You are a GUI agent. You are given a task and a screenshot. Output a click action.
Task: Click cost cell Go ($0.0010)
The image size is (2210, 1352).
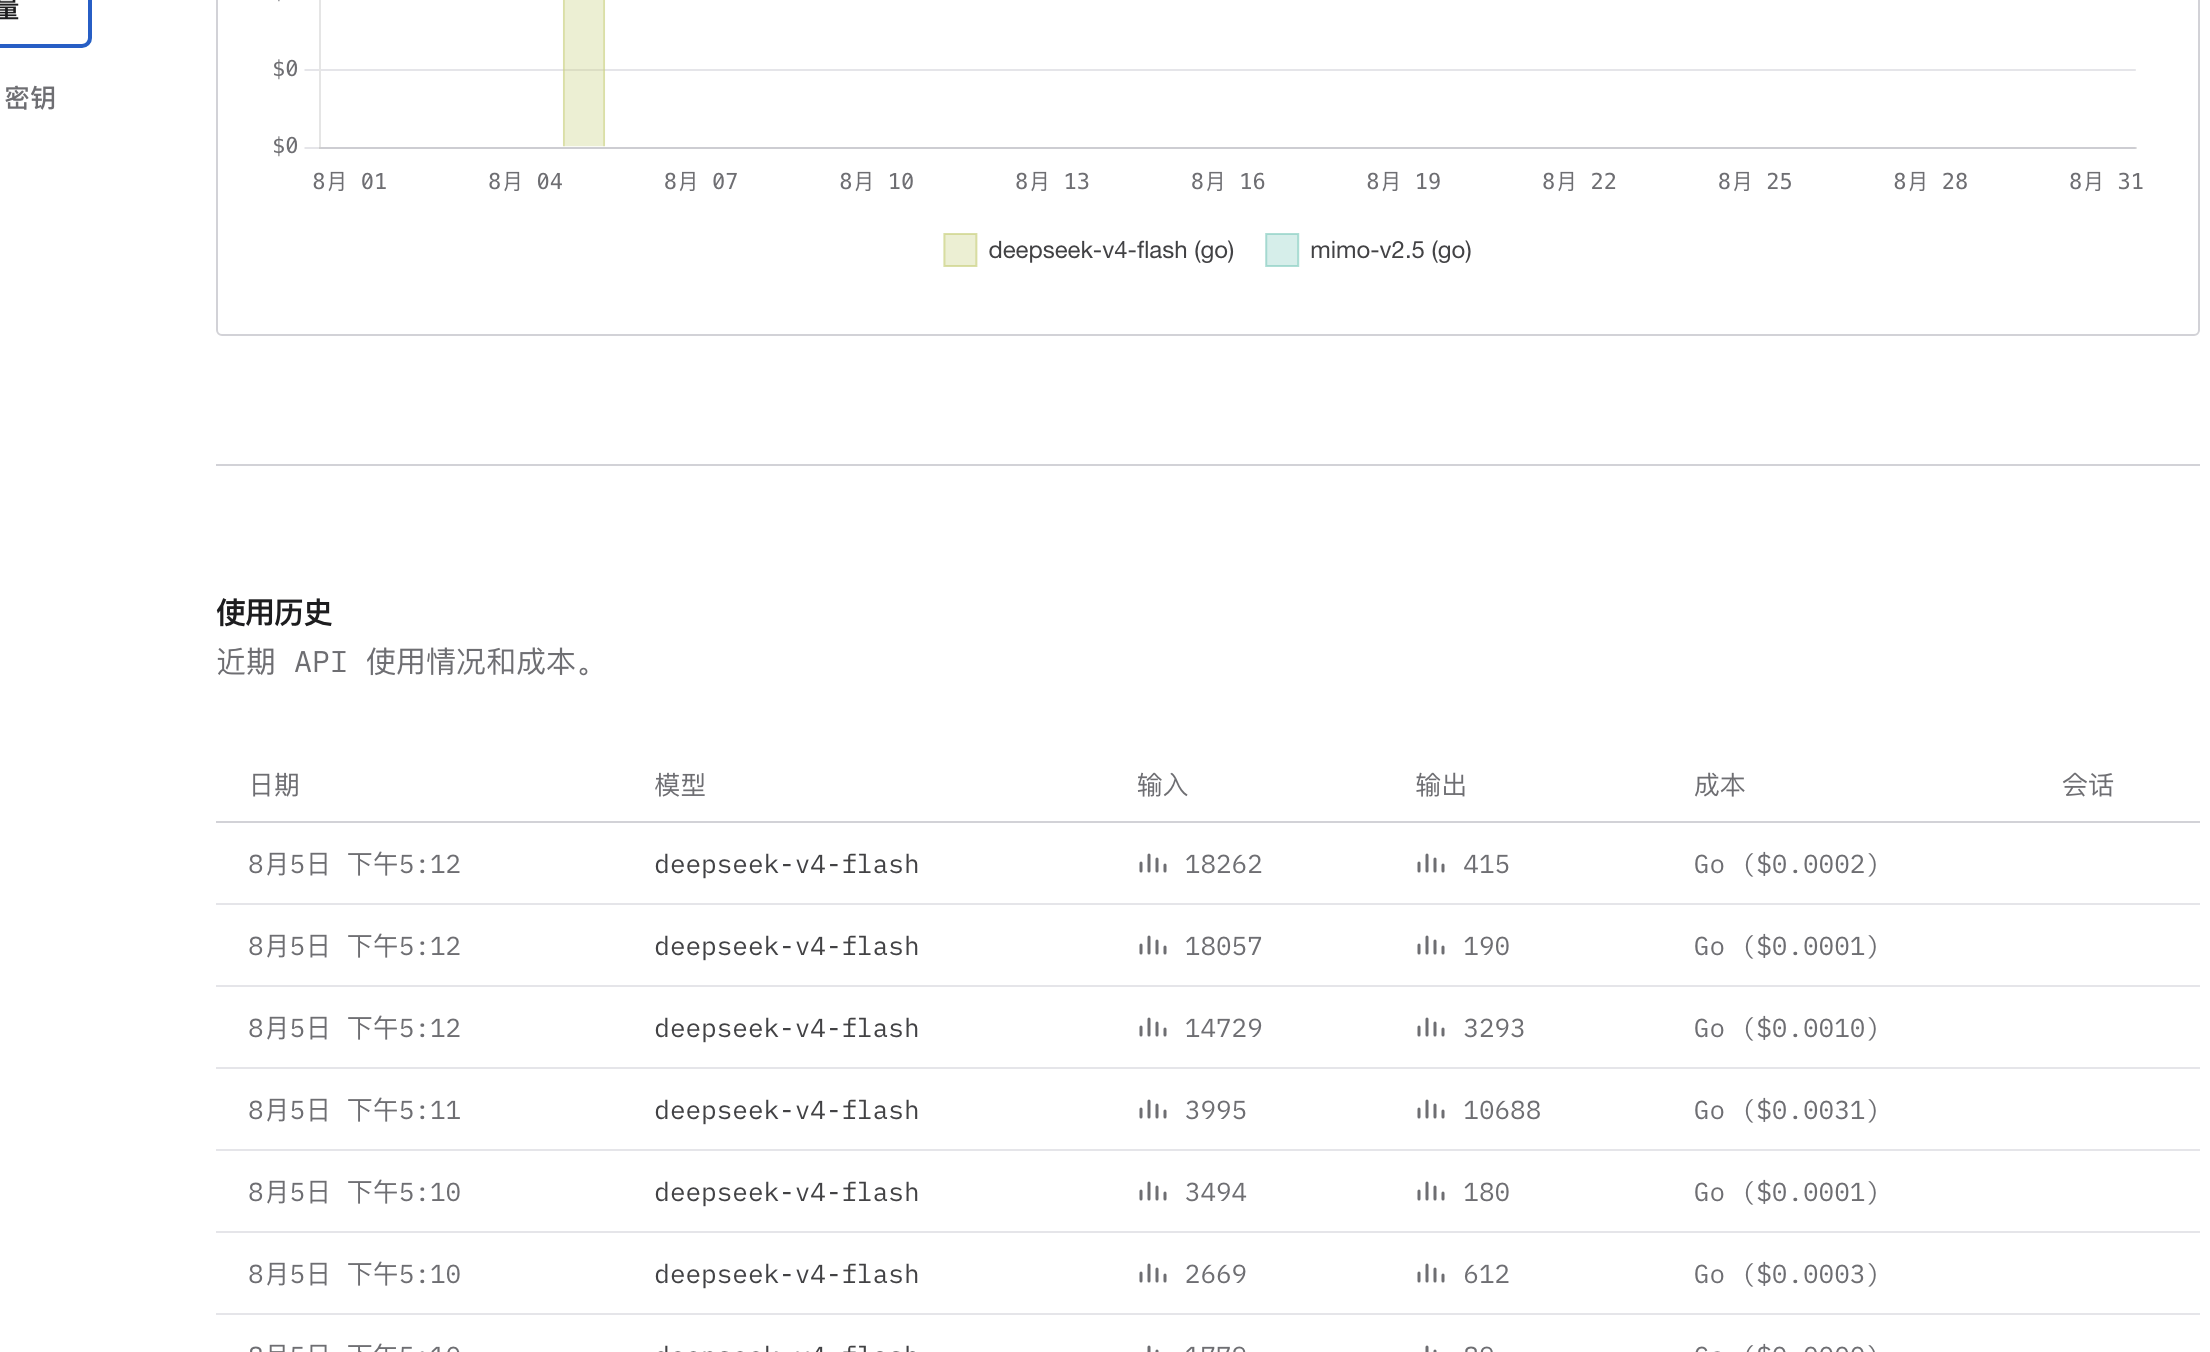1786,1028
